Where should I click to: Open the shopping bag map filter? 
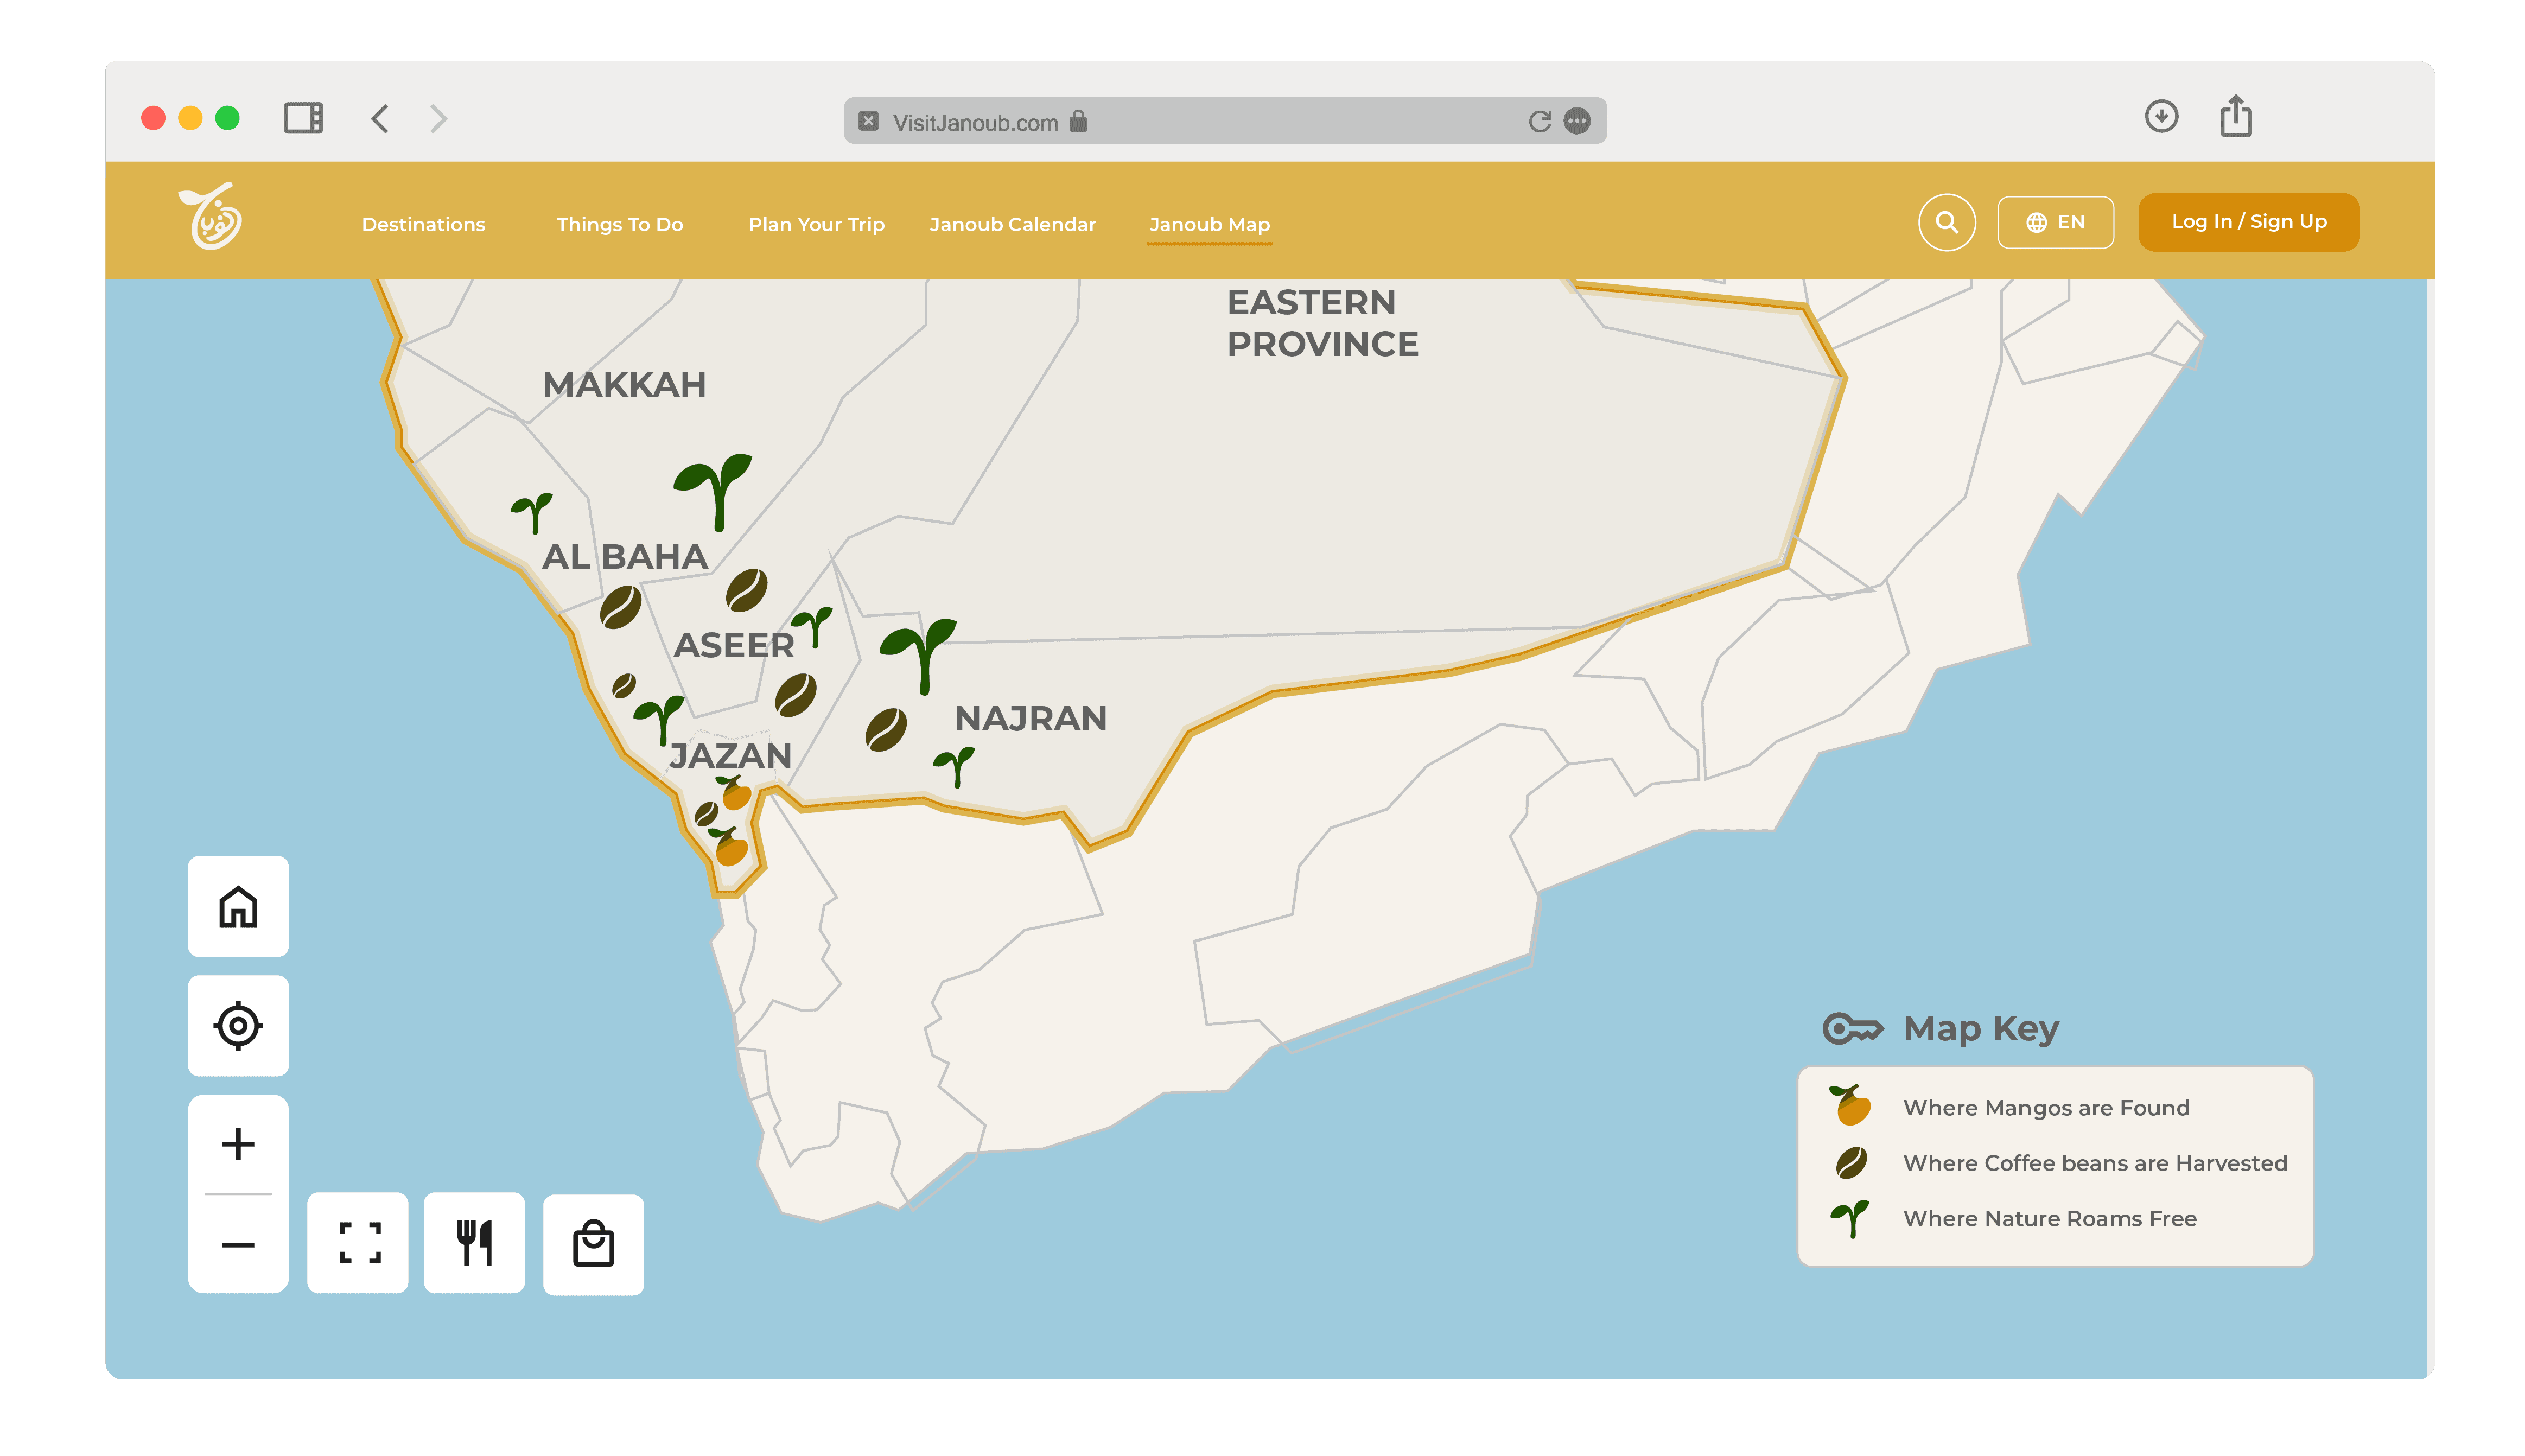click(x=593, y=1243)
